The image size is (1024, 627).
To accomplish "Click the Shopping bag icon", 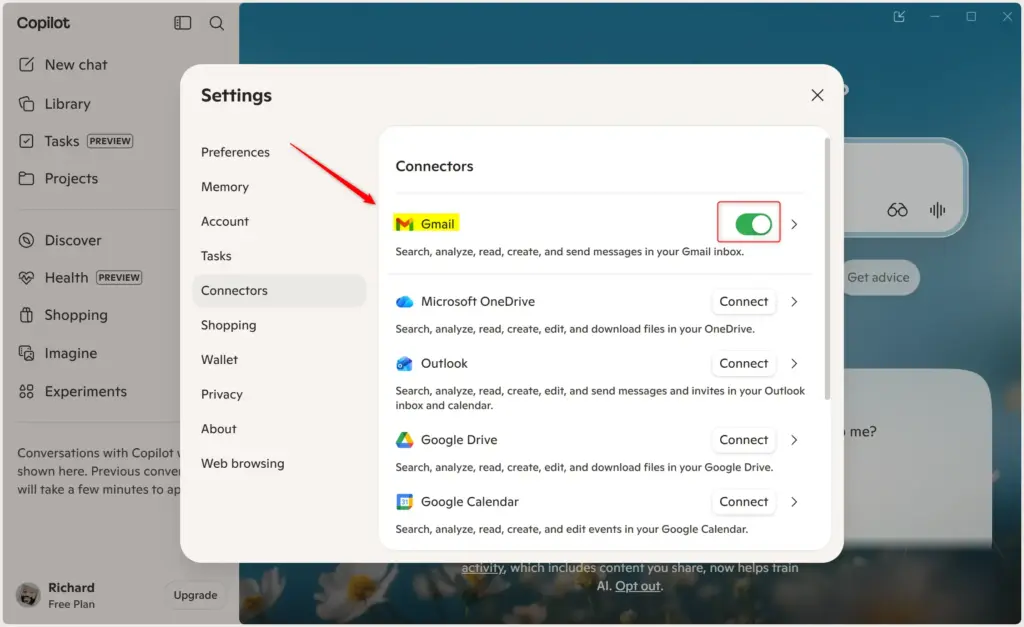I will (26, 315).
